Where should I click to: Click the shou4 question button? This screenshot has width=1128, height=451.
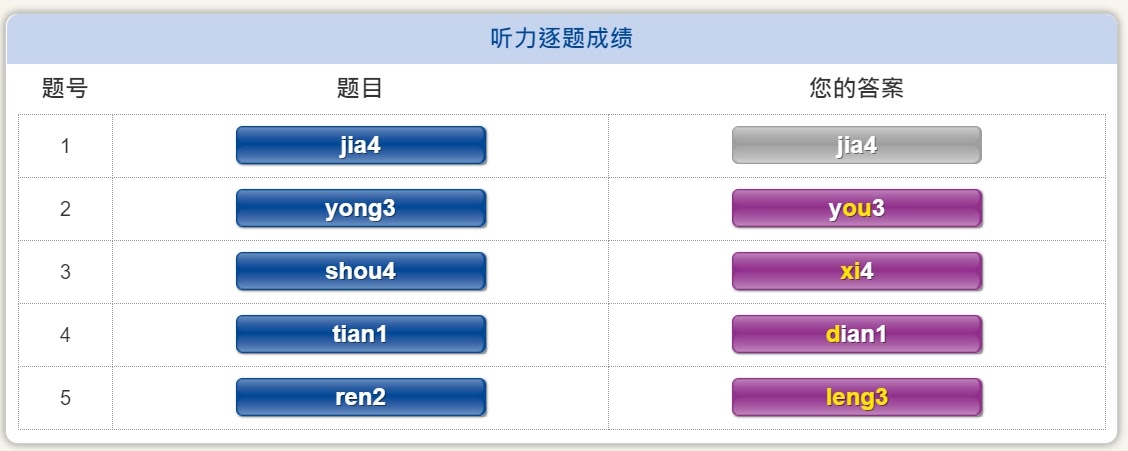coord(361,271)
